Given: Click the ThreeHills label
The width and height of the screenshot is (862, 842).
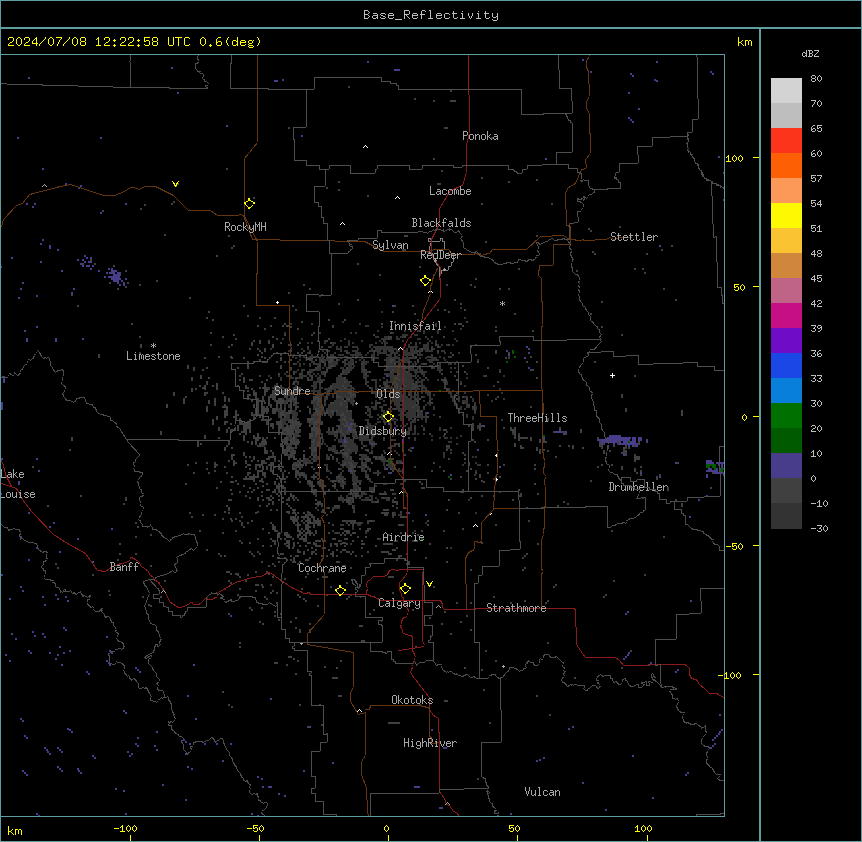Looking at the screenshot, I should (x=537, y=418).
